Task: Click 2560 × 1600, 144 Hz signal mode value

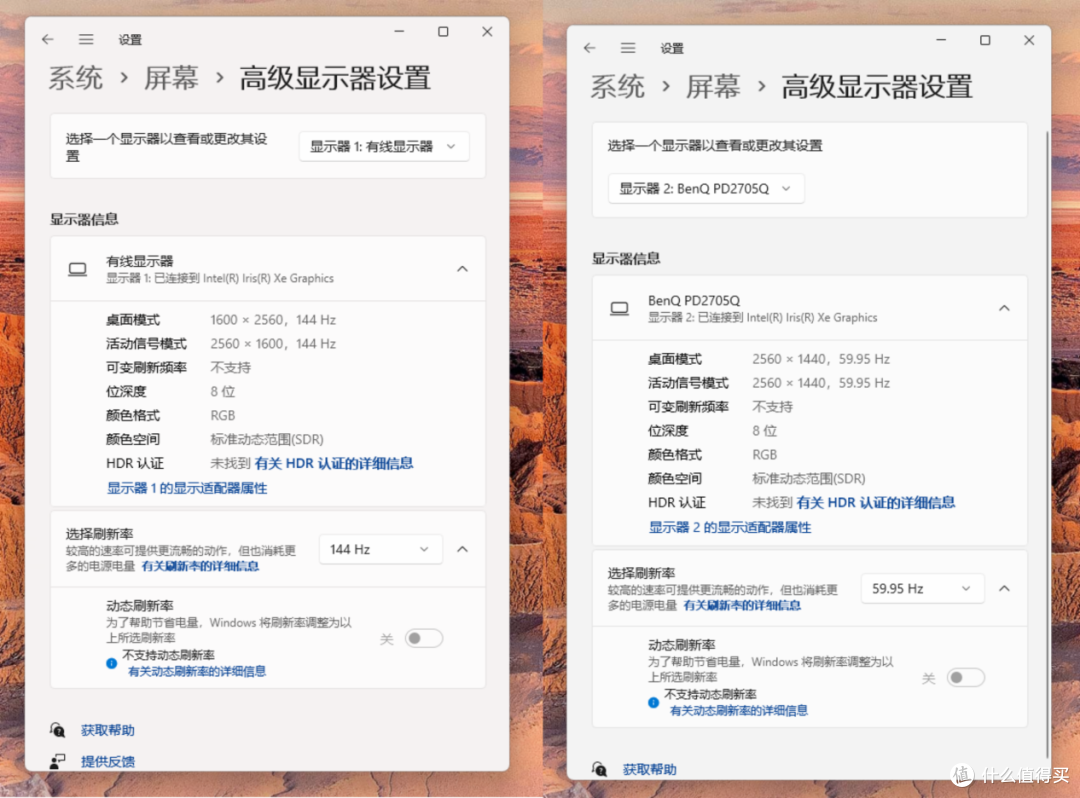Action: pos(273,344)
